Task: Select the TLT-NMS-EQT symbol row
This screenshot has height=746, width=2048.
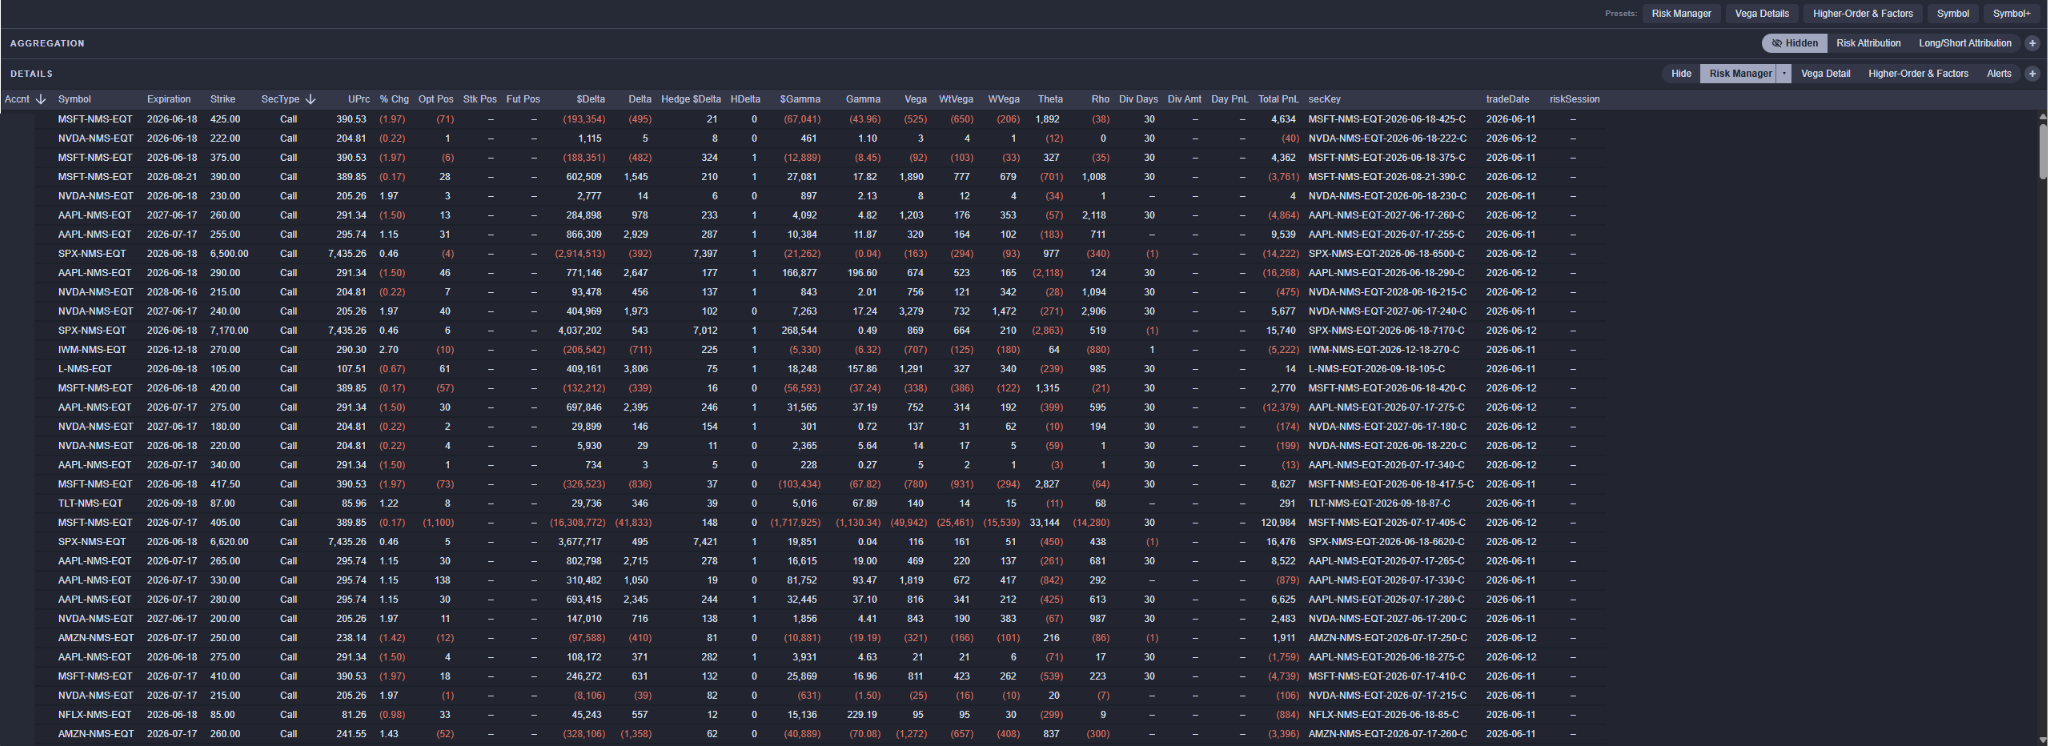Action: (90, 503)
